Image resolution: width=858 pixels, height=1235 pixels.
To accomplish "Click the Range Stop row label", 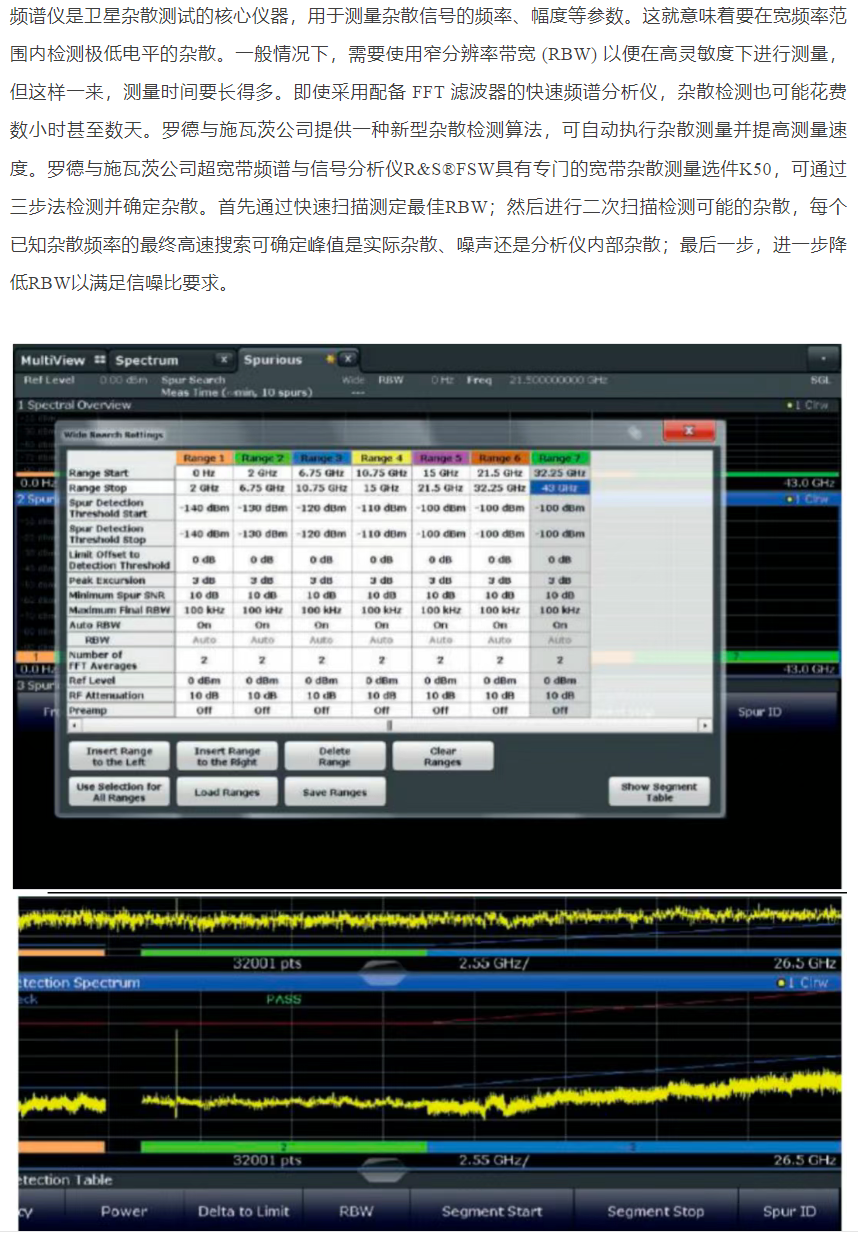I will 120,488.
